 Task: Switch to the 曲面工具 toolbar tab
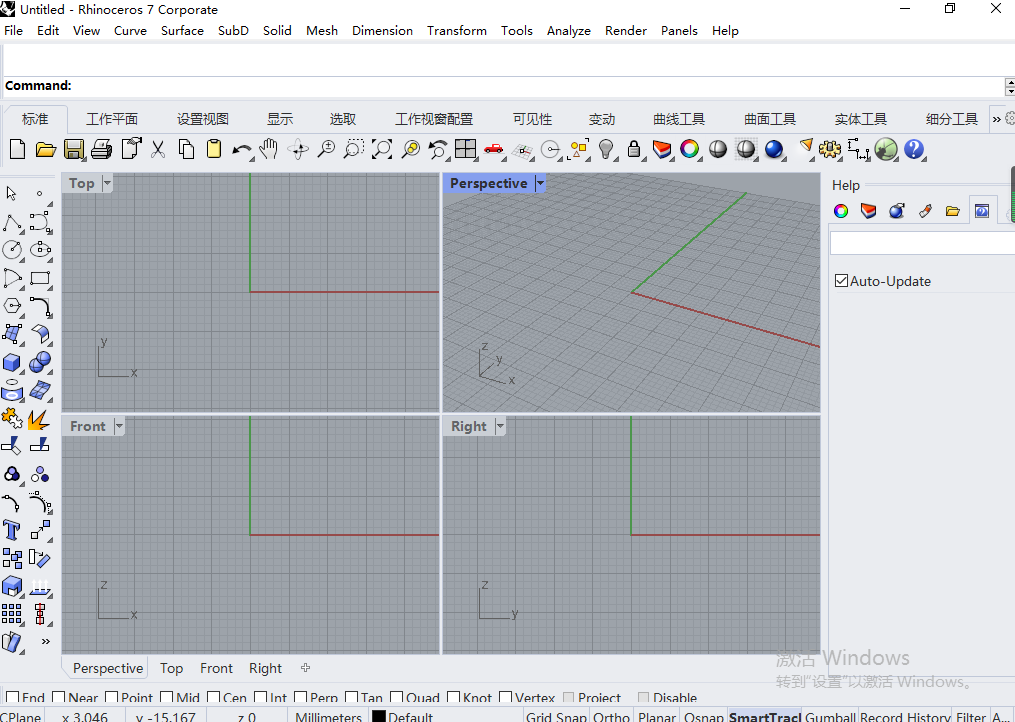coord(769,118)
